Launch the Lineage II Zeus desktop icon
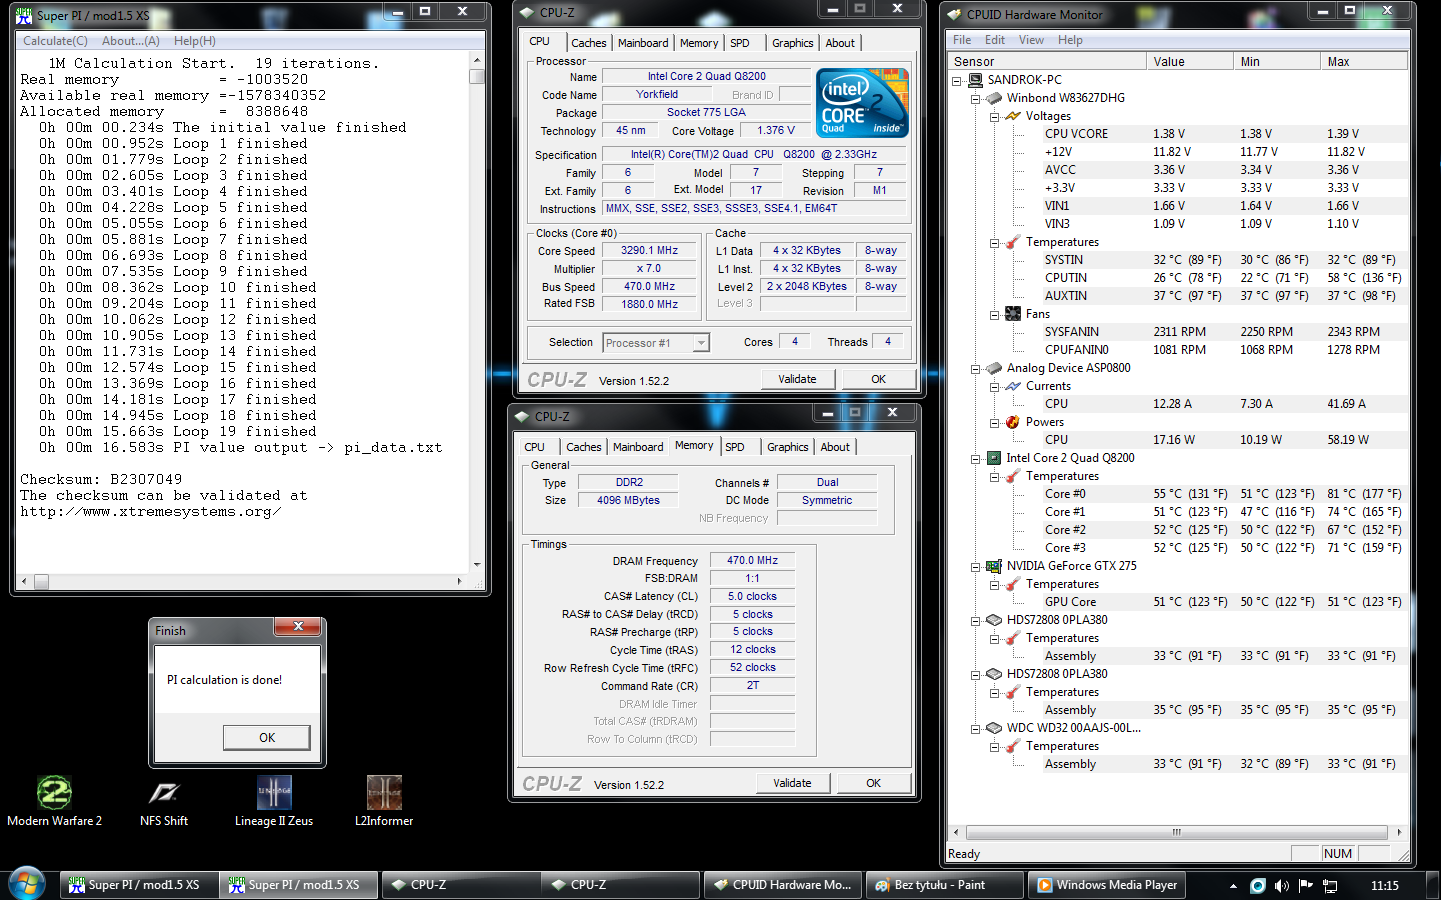 [274, 794]
